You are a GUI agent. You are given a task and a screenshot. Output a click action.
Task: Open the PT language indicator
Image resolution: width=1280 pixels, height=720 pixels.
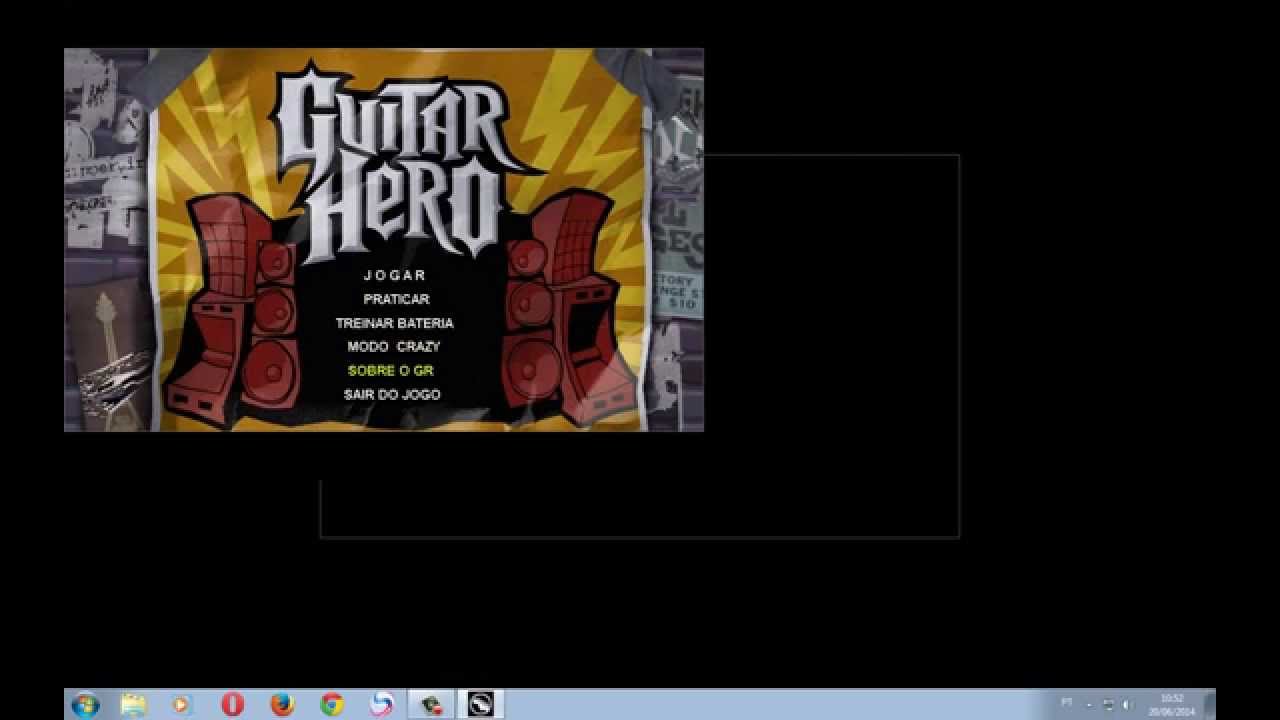click(x=1067, y=704)
